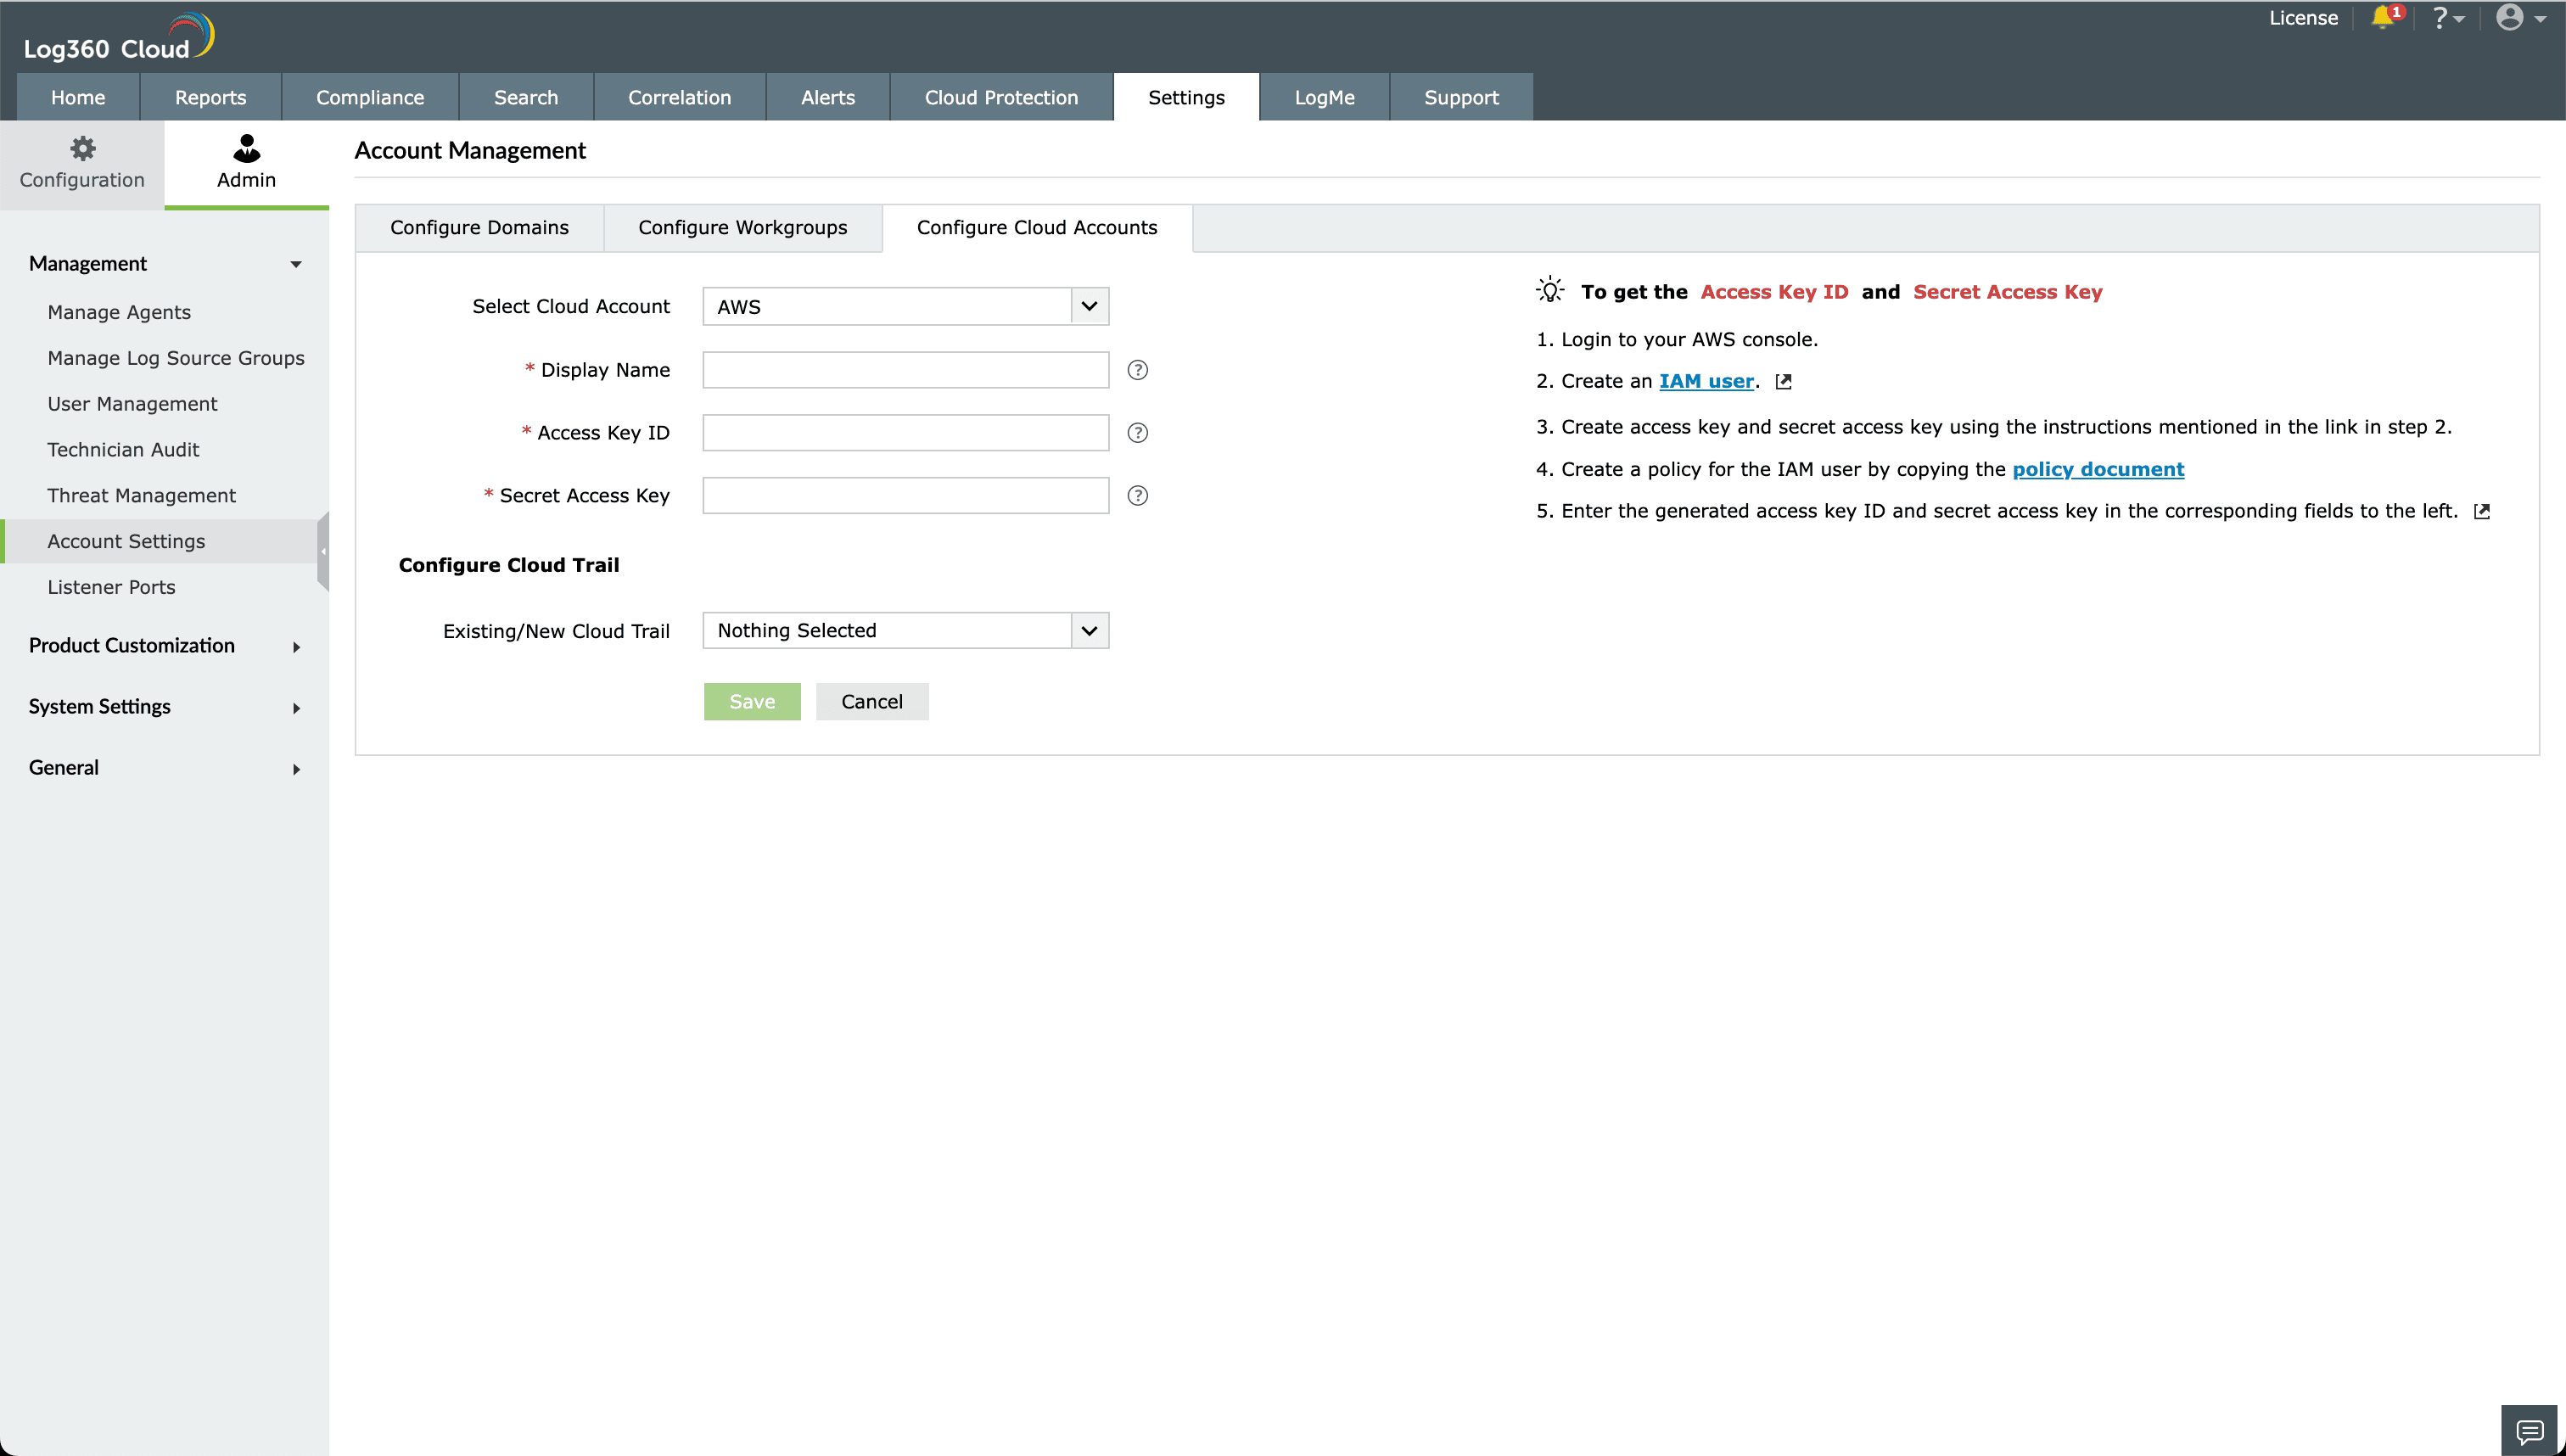Select the Configuration gear icon
This screenshot has height=1456, width=2566.
[x=82, y=149]
